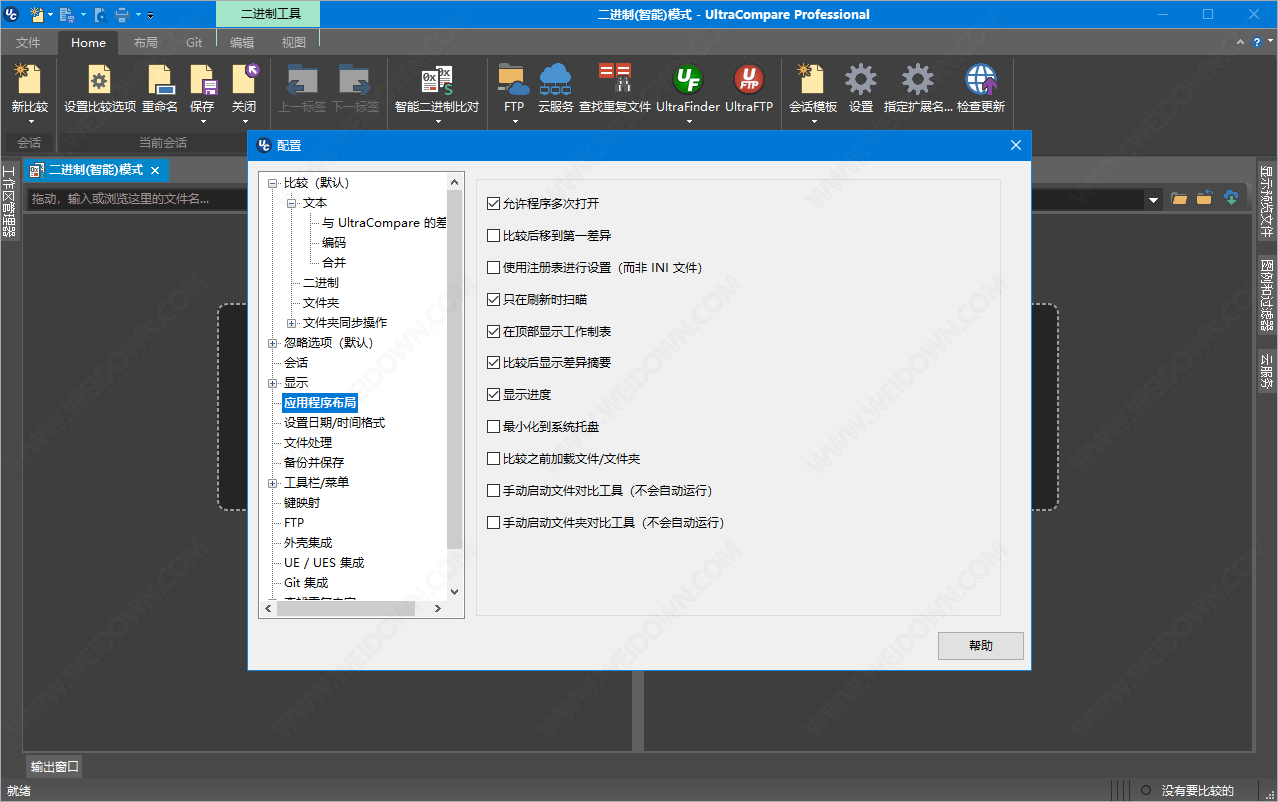The image size is (1278, 802).
Task: Open the 输出窗口 panel button
Action: coord(55,767)
